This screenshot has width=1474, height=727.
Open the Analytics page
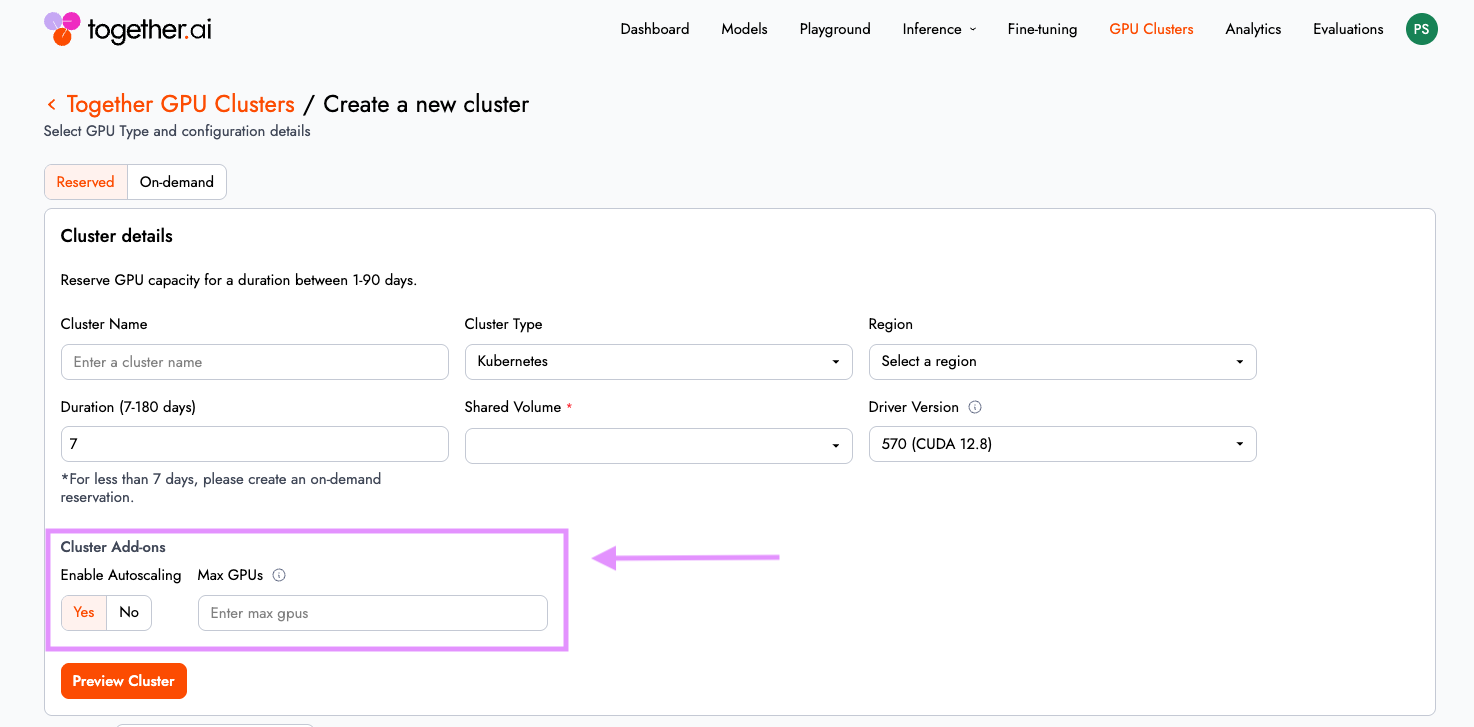(x=1253, y=29)
